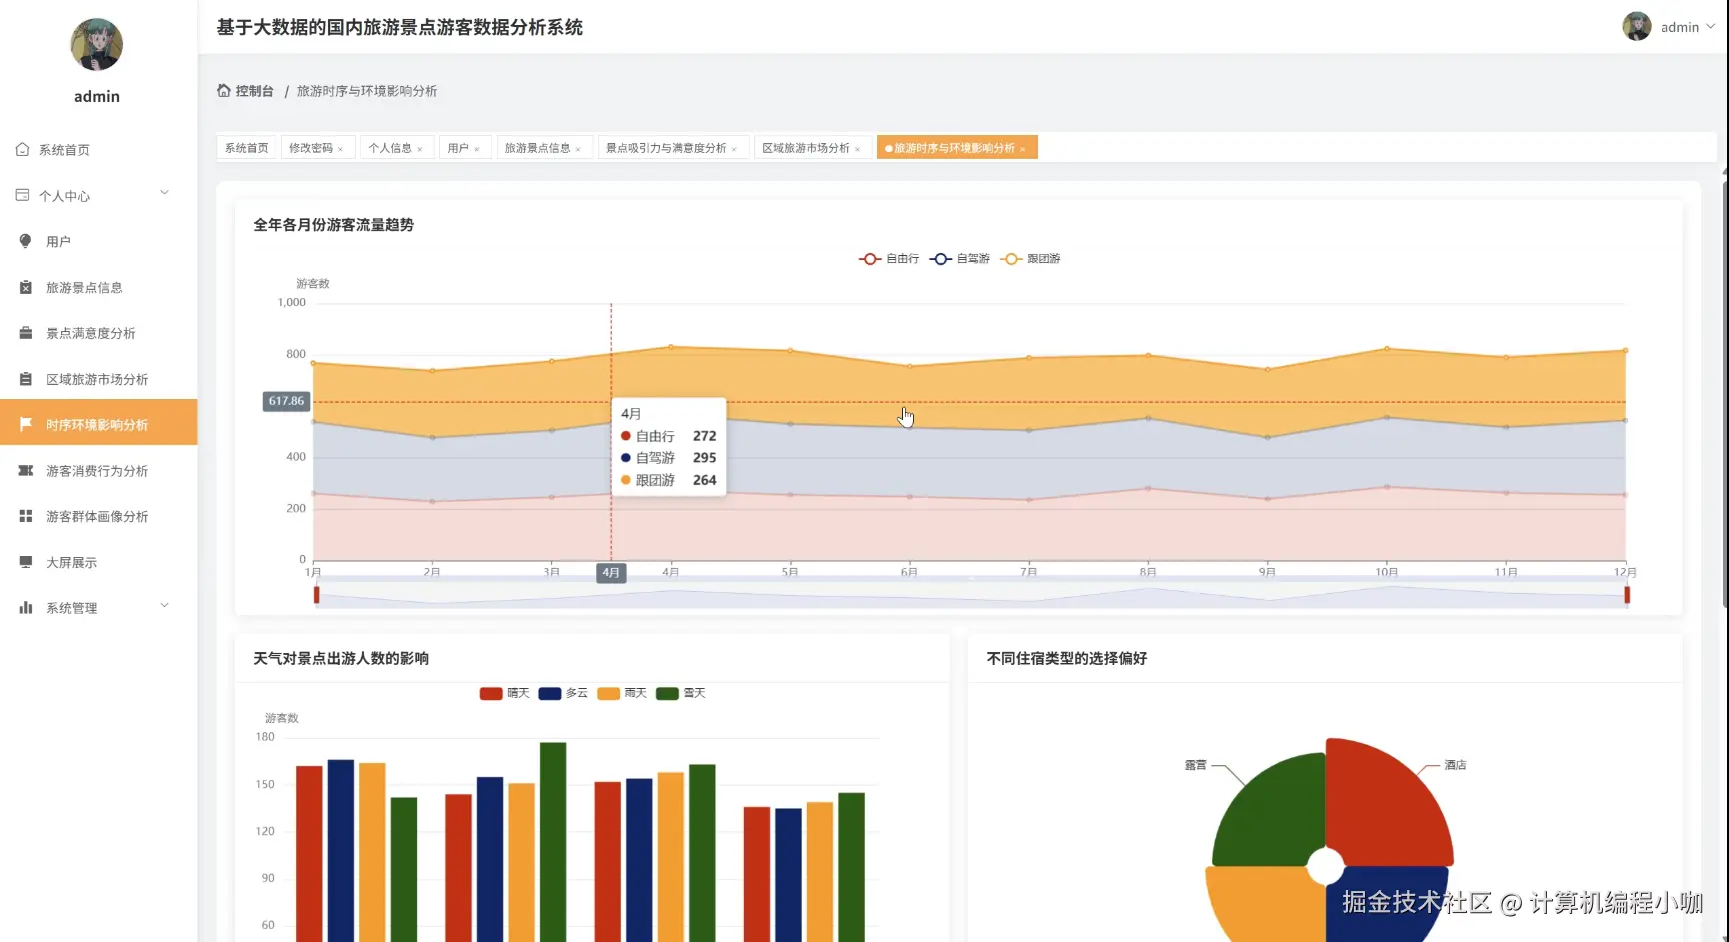Click the 天气对景点出游人数的影响 title
This screenshot has height=942, width=1729.
coord(341,659)
